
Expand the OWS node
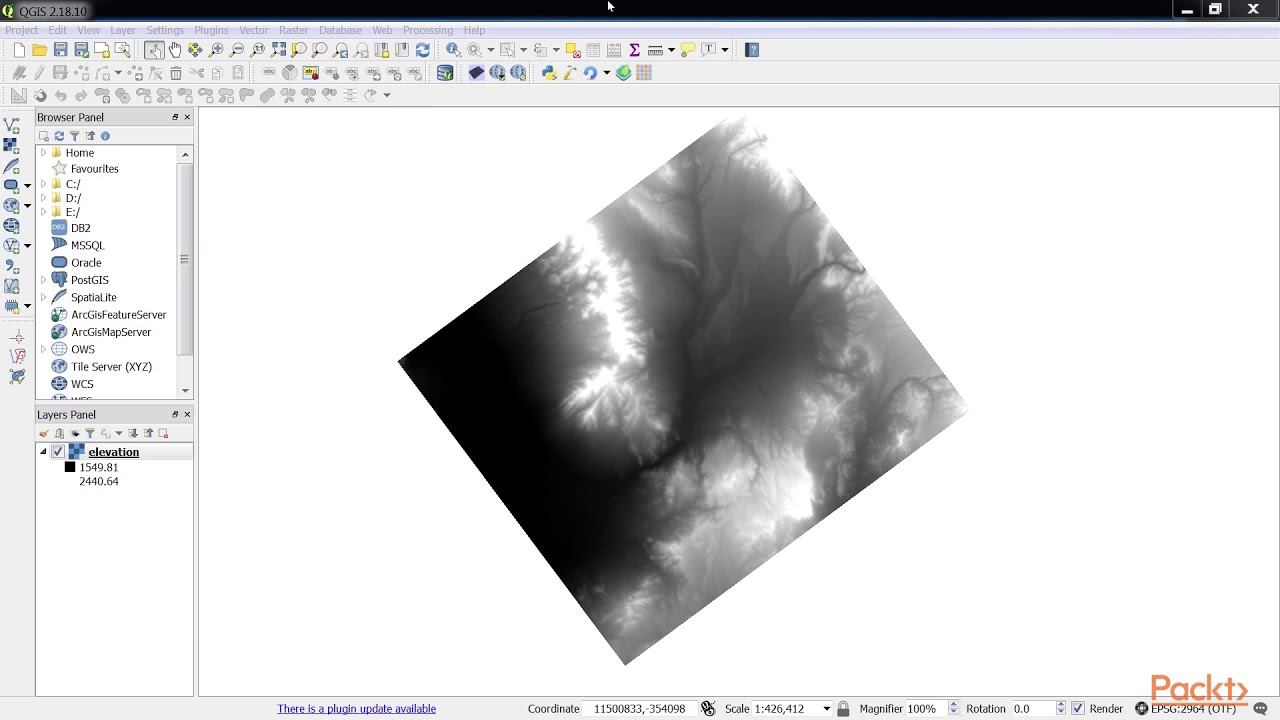click(43, 349)
